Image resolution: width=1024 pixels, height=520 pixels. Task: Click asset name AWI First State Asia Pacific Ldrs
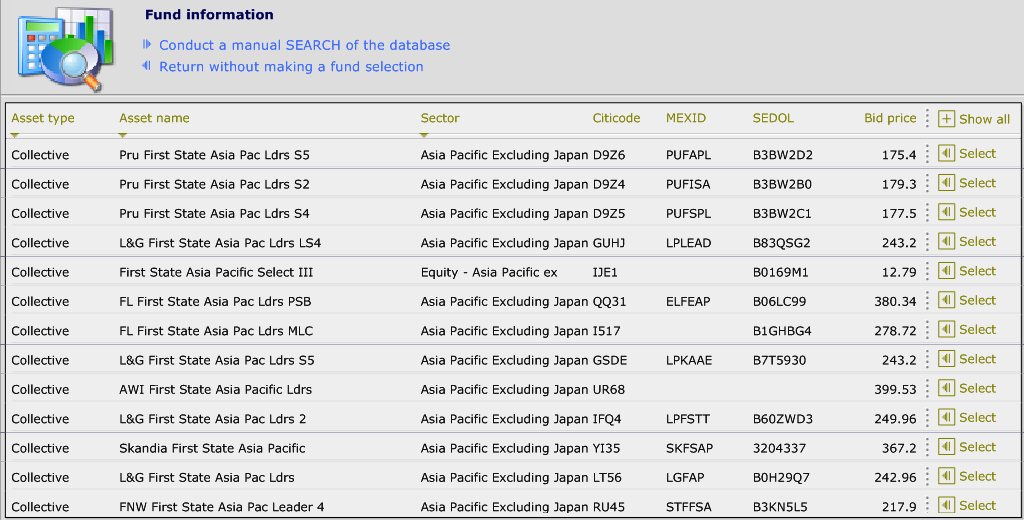pyautogui.click(x=216, y=389)
